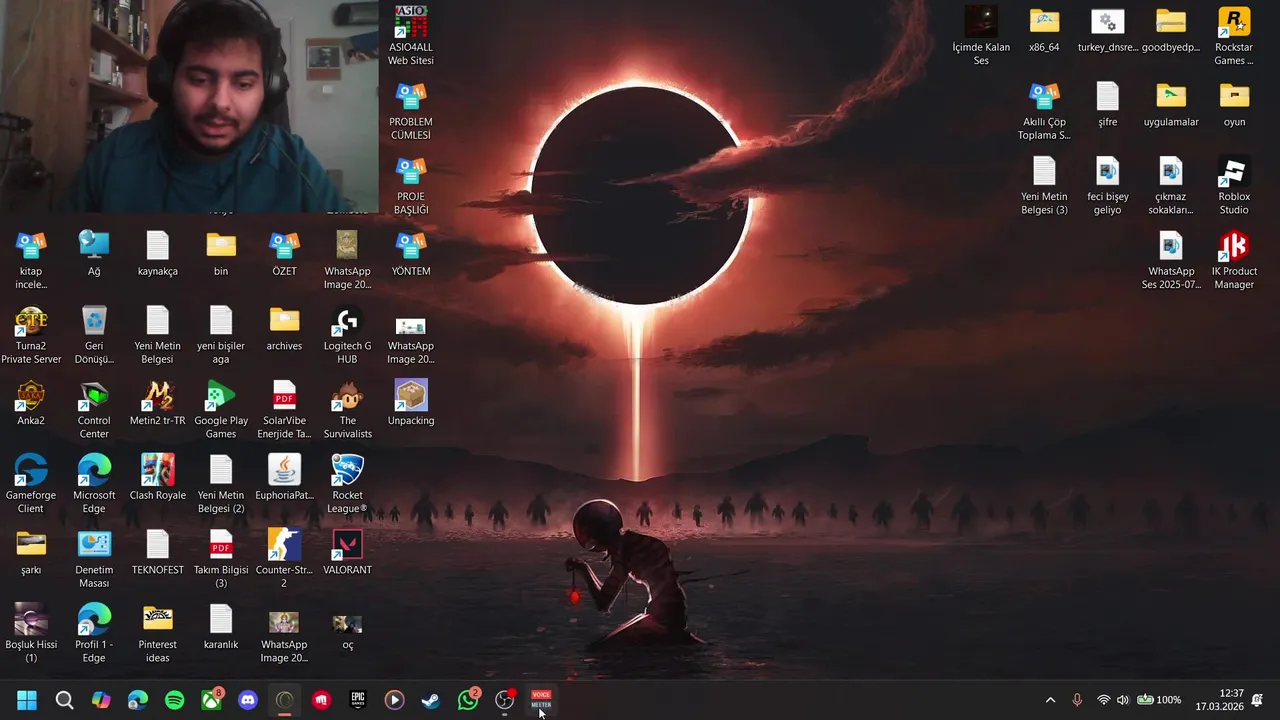Open Spotify from the taskbar
Image resolution: width=1280 pixels, height=720 pixels.
(x=175, y=700)
